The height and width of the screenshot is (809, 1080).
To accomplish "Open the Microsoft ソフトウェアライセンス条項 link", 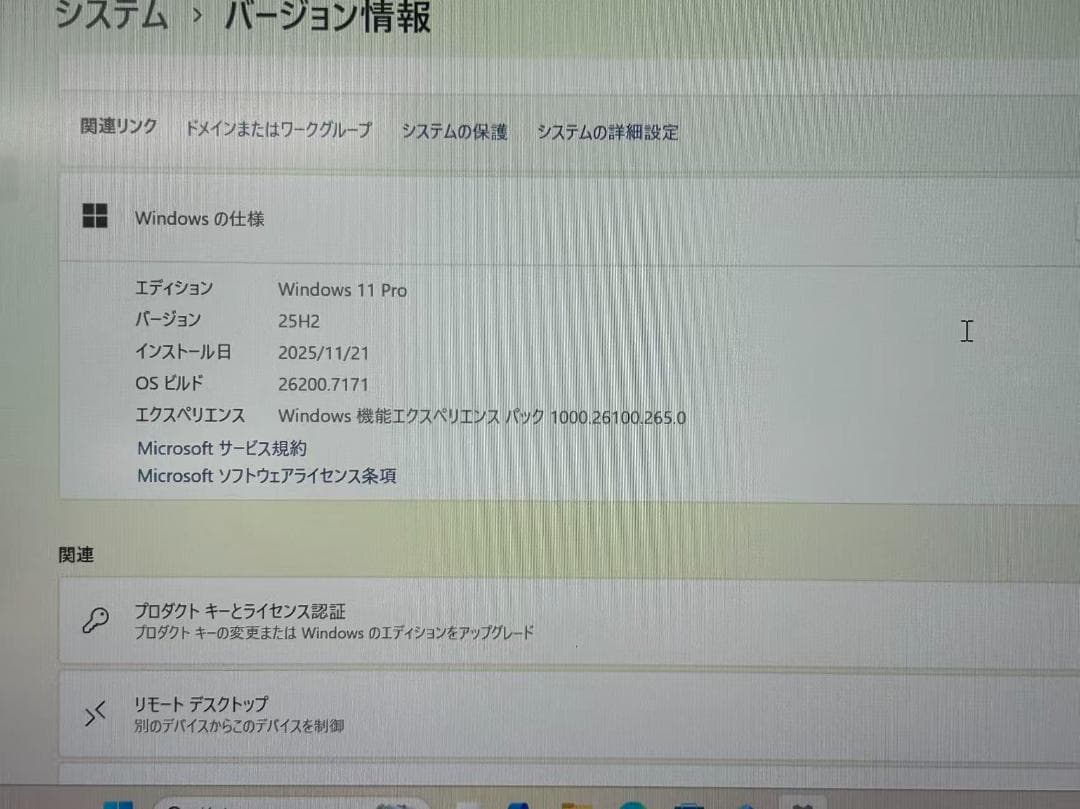I will pyautogui.click(x=267, y=476).
